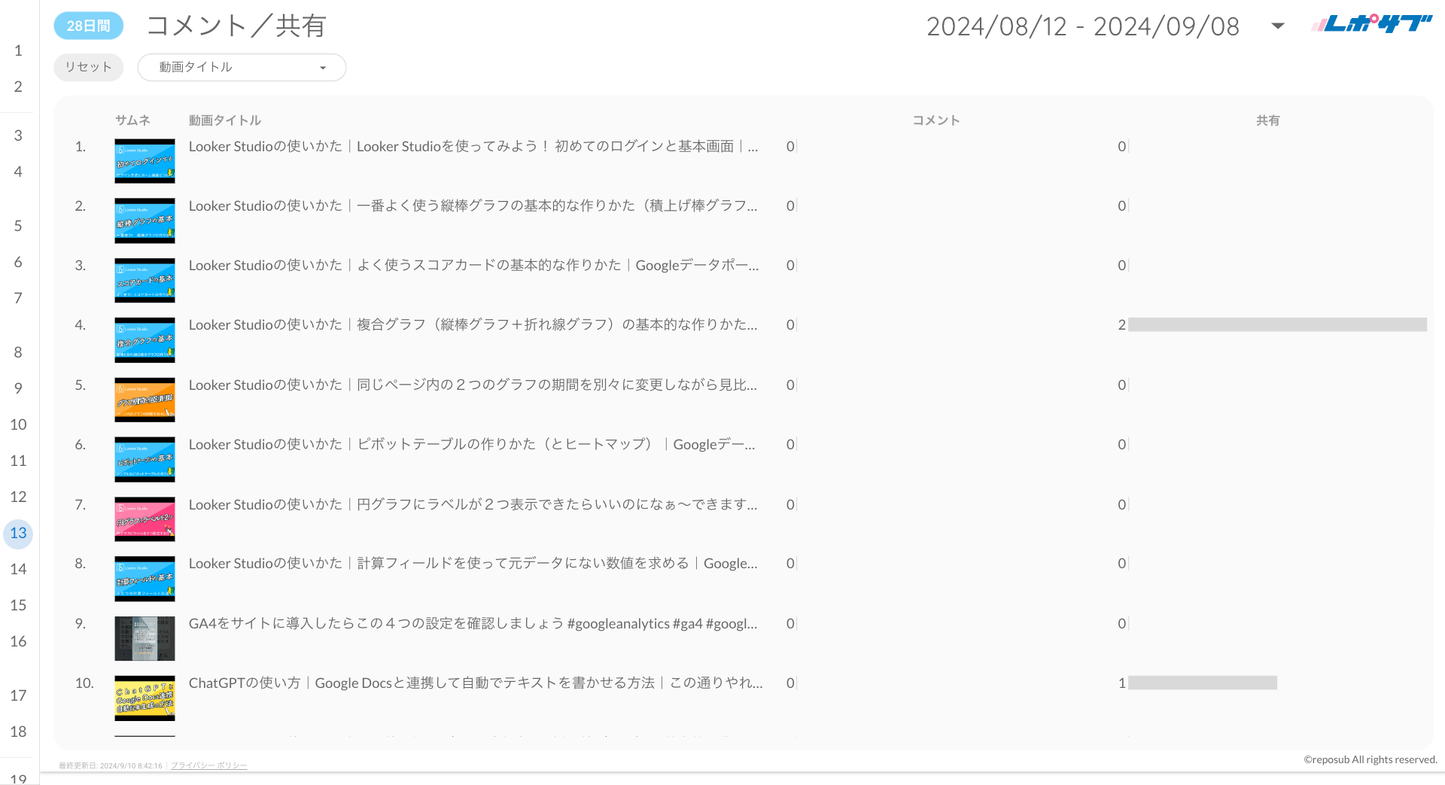Screen dimensions: 1445x785
Task: Go to page 1 in sidebar
Action: 18,50
